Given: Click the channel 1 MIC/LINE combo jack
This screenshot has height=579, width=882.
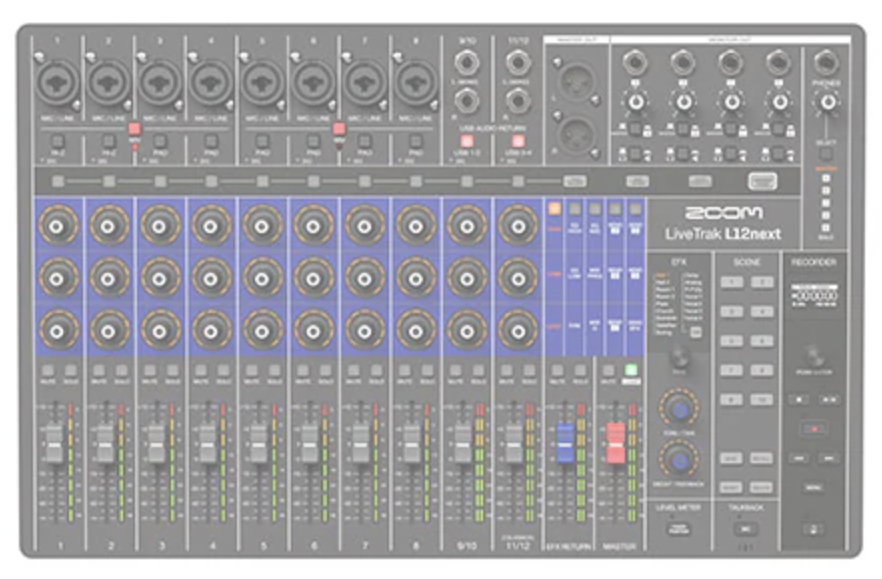Looking at the screenshot, I should [56, 83].
